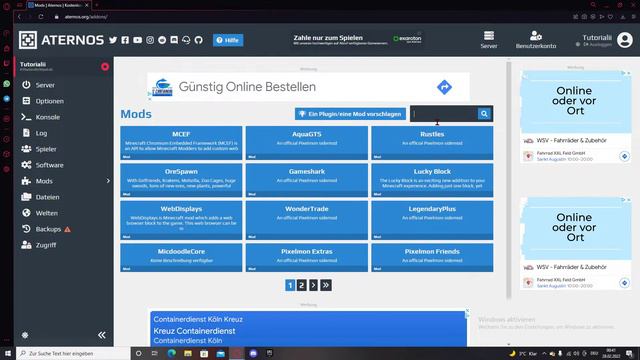640x360 pixels.
Task: Click the sidebar settings gear icon
Action: point(25,335)
